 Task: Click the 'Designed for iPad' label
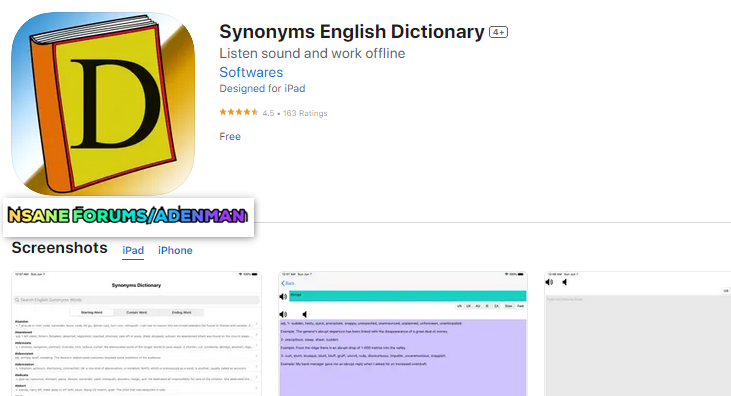tap(262, 89)
